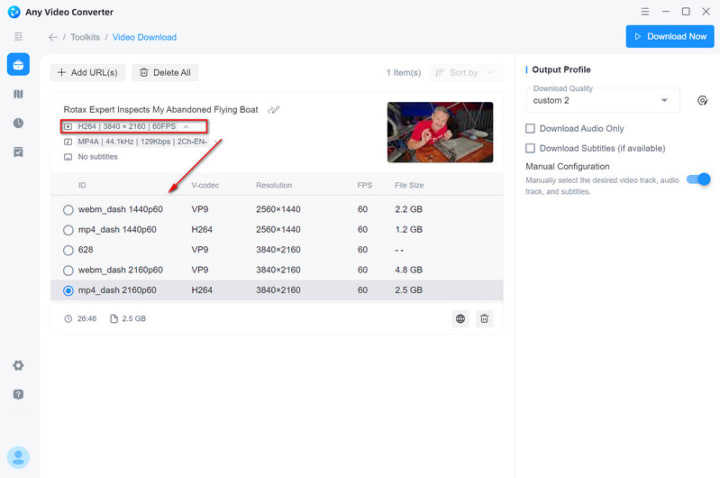The width and height of the screenshot is (720, 478).
Task: Open the Download Quality custom 2 dropdown
Action: 602,100
